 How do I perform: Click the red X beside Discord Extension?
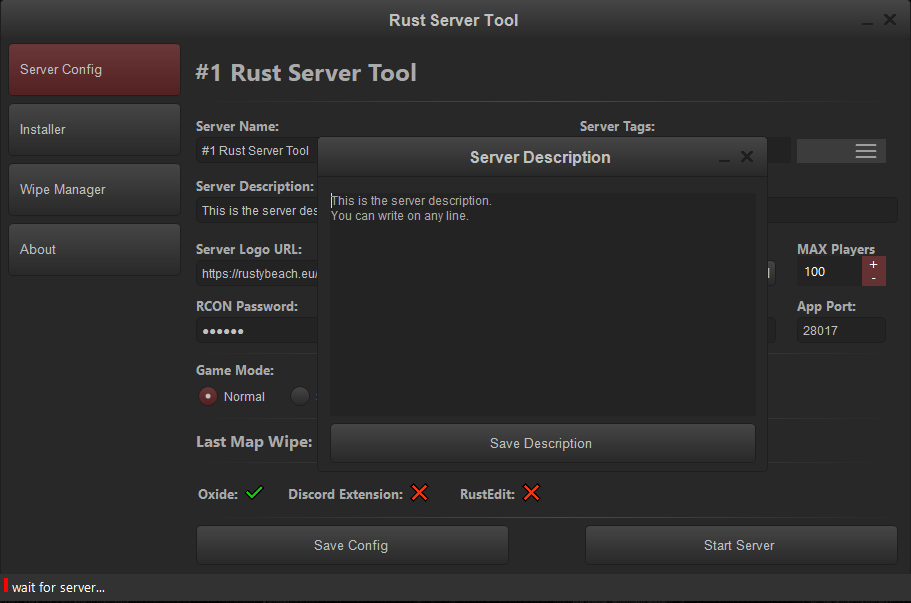[419, 493]
